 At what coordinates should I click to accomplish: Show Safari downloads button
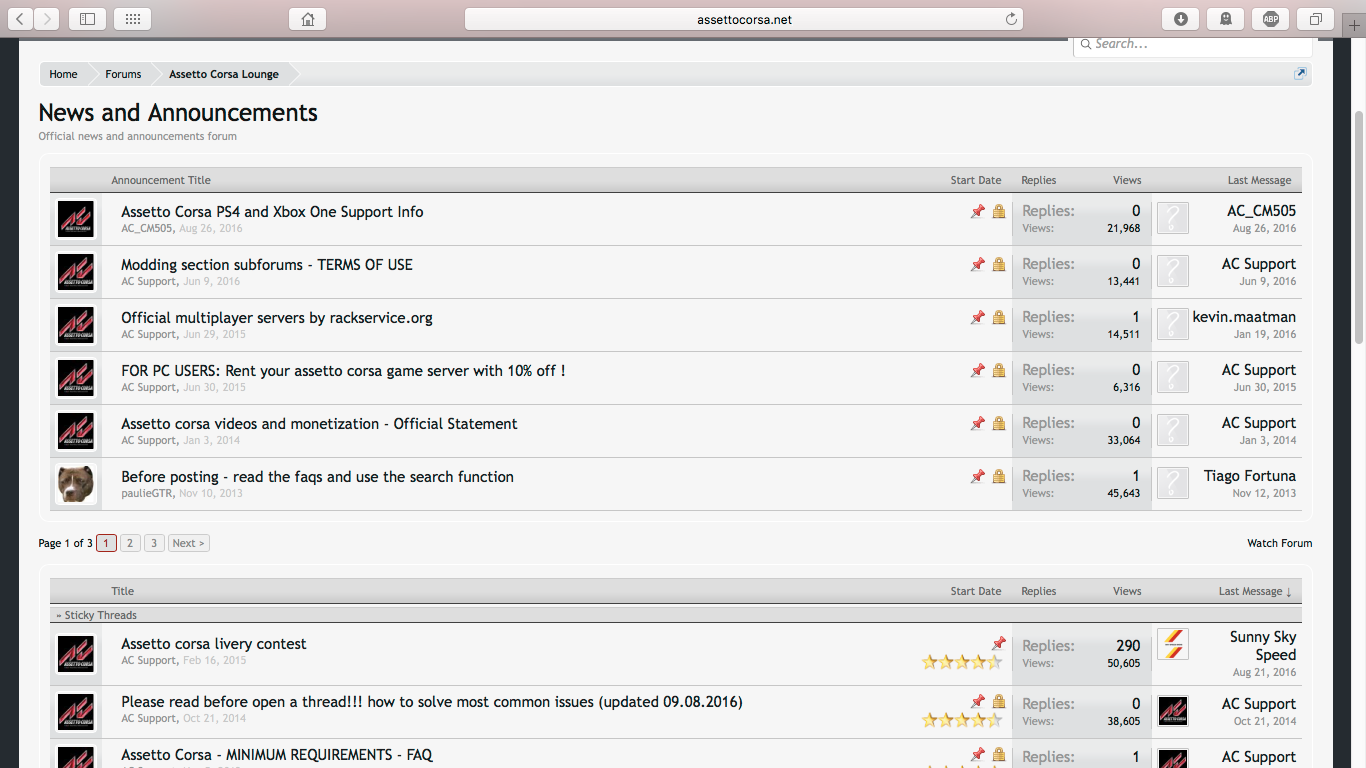[x=1181, y=19]
